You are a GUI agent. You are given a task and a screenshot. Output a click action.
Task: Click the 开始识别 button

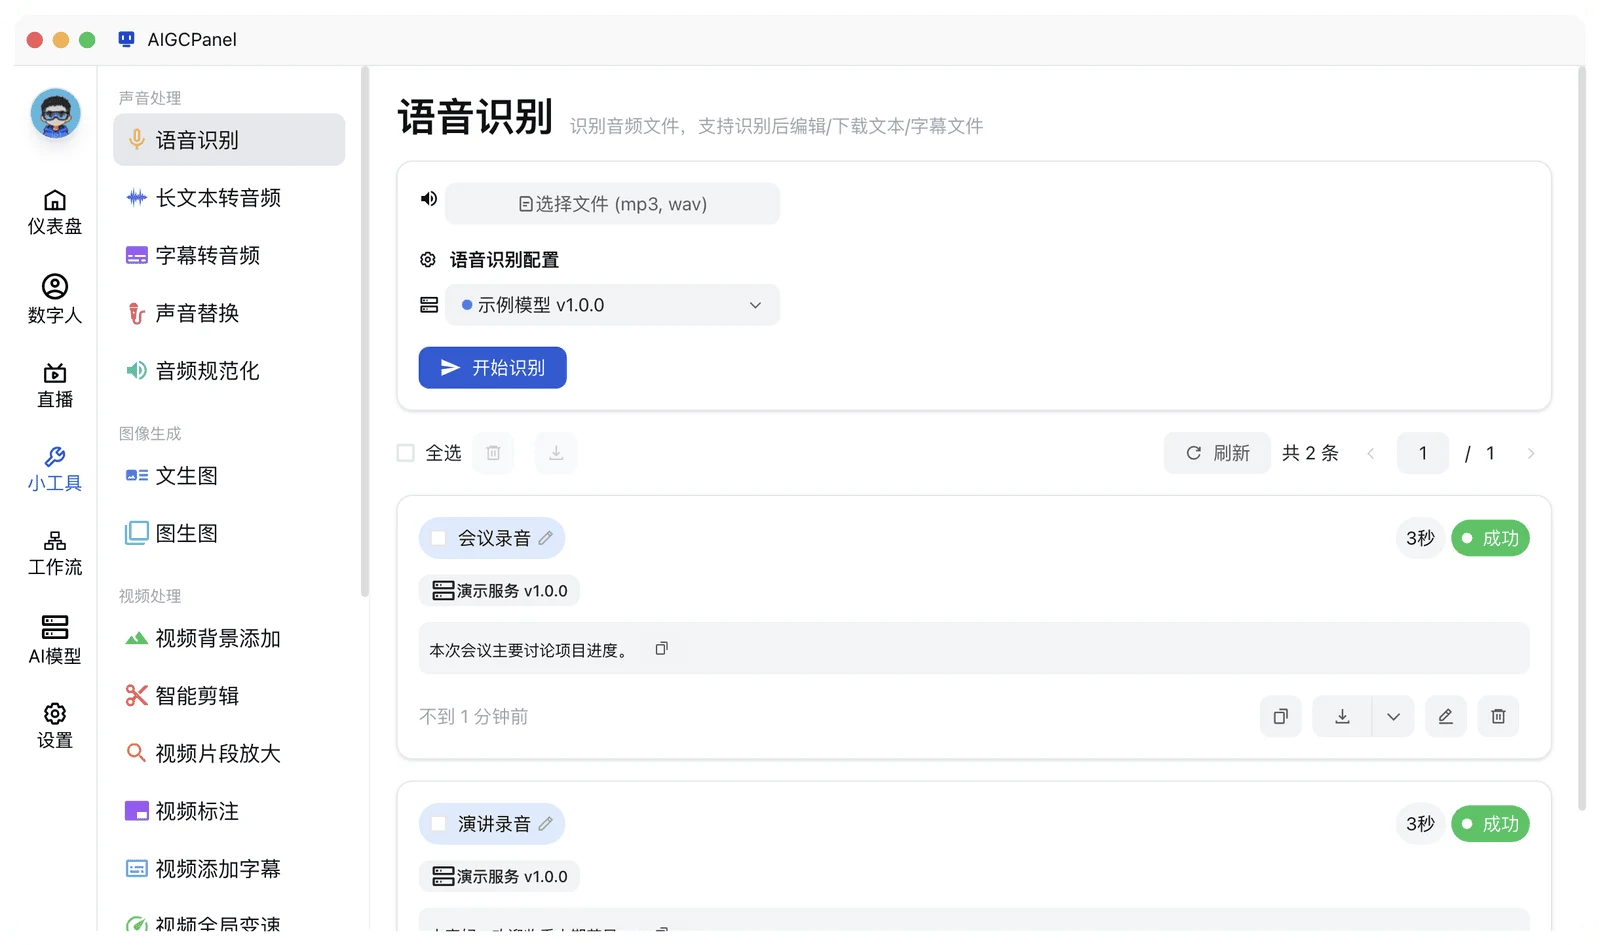(x=492, y=368)
